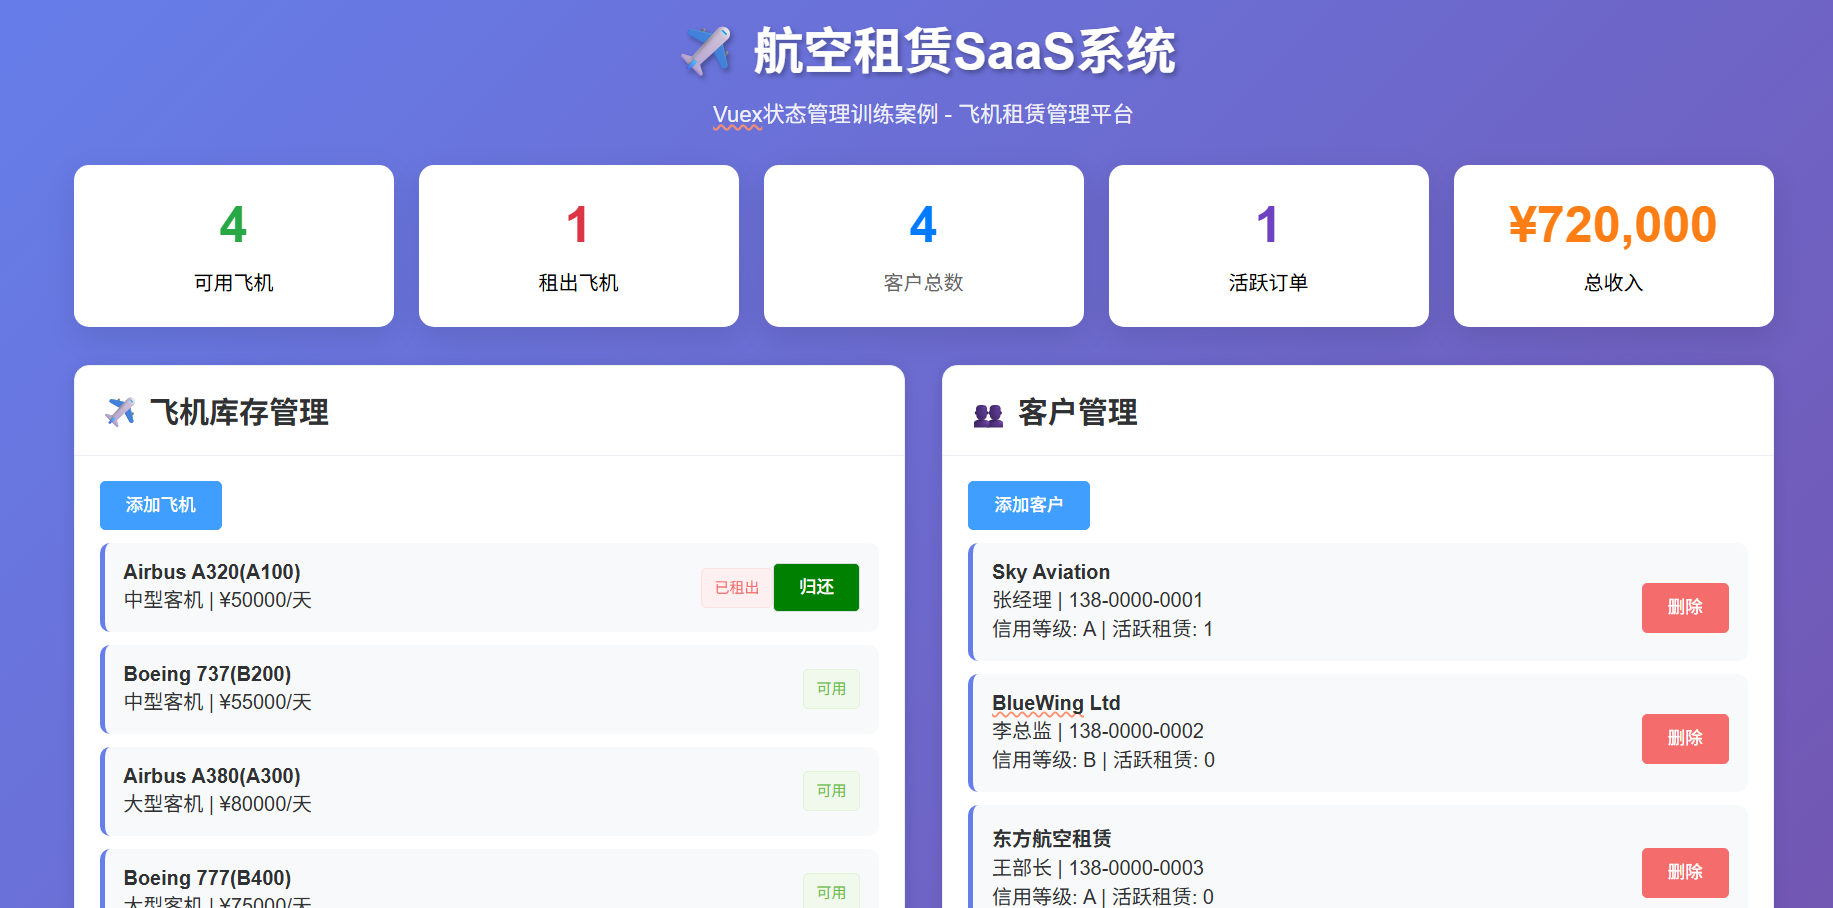Click the subtitle Vuex状态管理训练案例

(826, 114)
